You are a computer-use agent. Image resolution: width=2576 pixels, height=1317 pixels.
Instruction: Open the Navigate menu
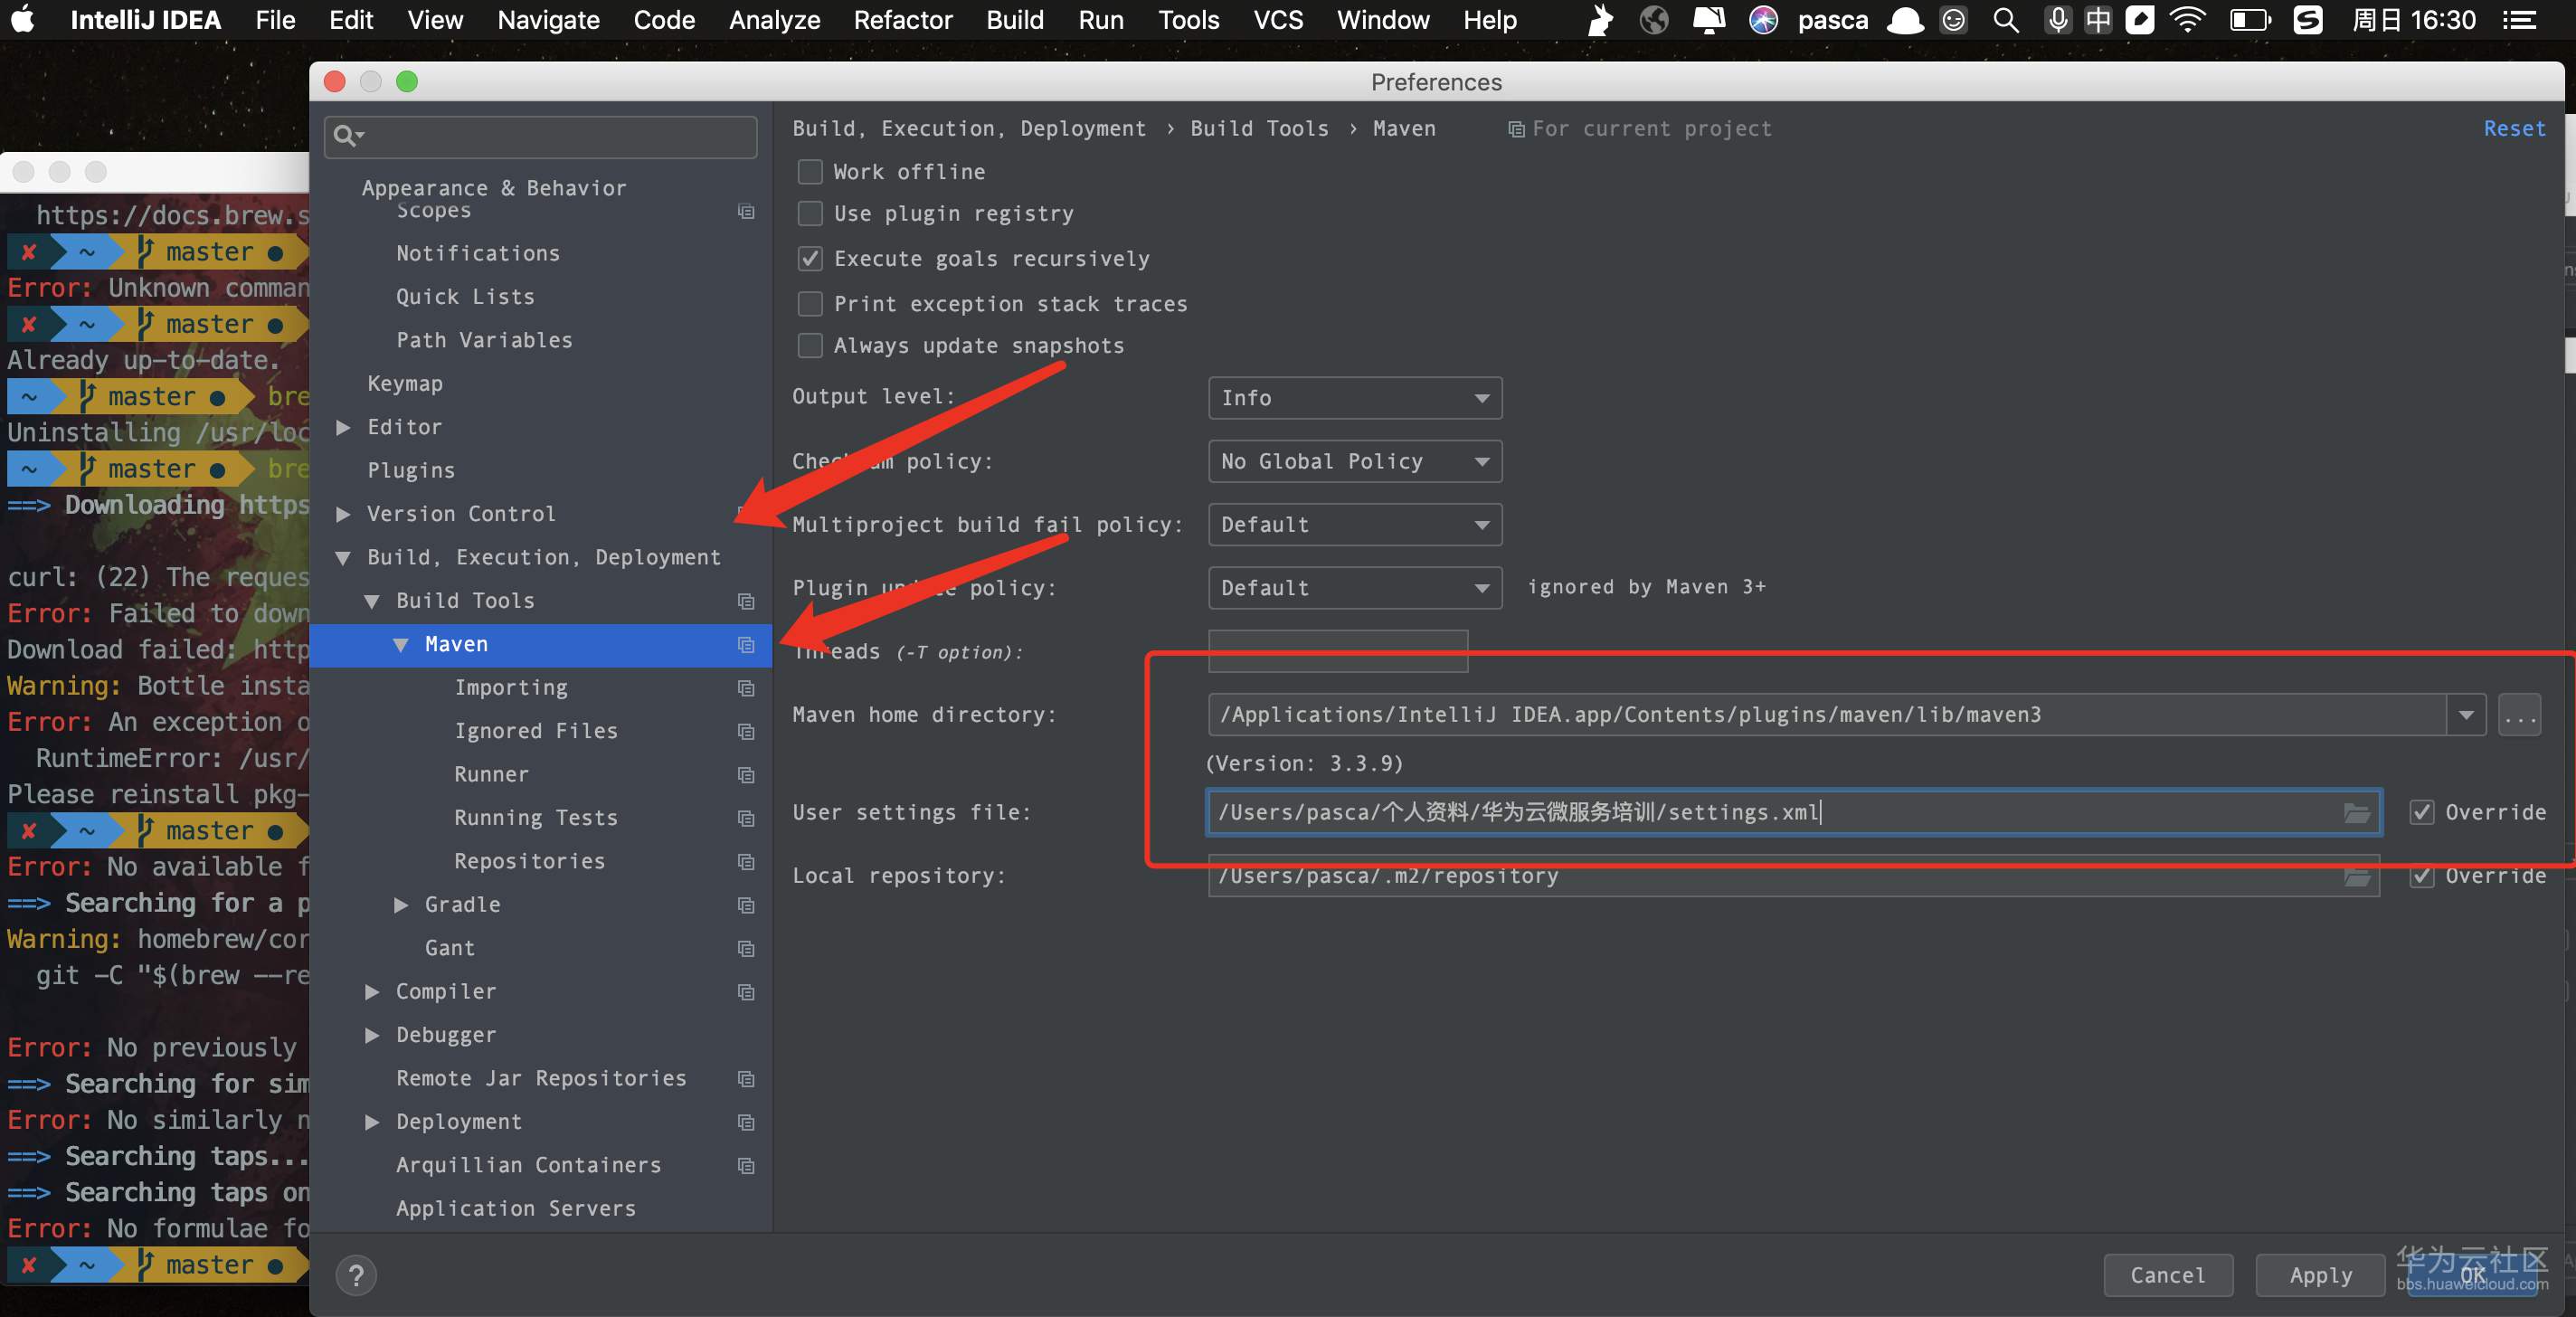click(x=548, y=20)
